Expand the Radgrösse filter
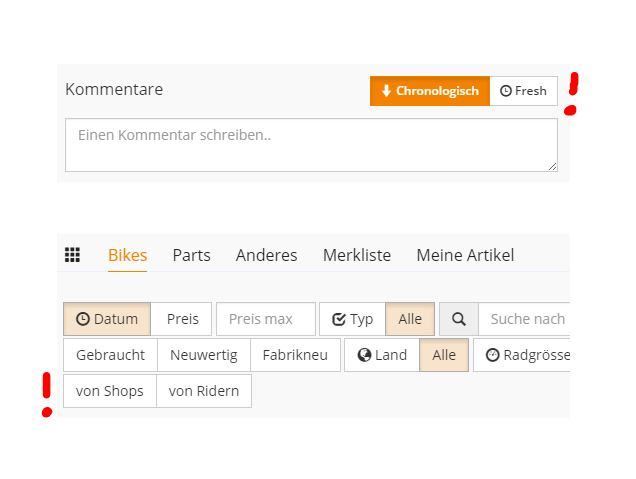The width and height of the screenshot is (636, 479). tap(522, 355)
